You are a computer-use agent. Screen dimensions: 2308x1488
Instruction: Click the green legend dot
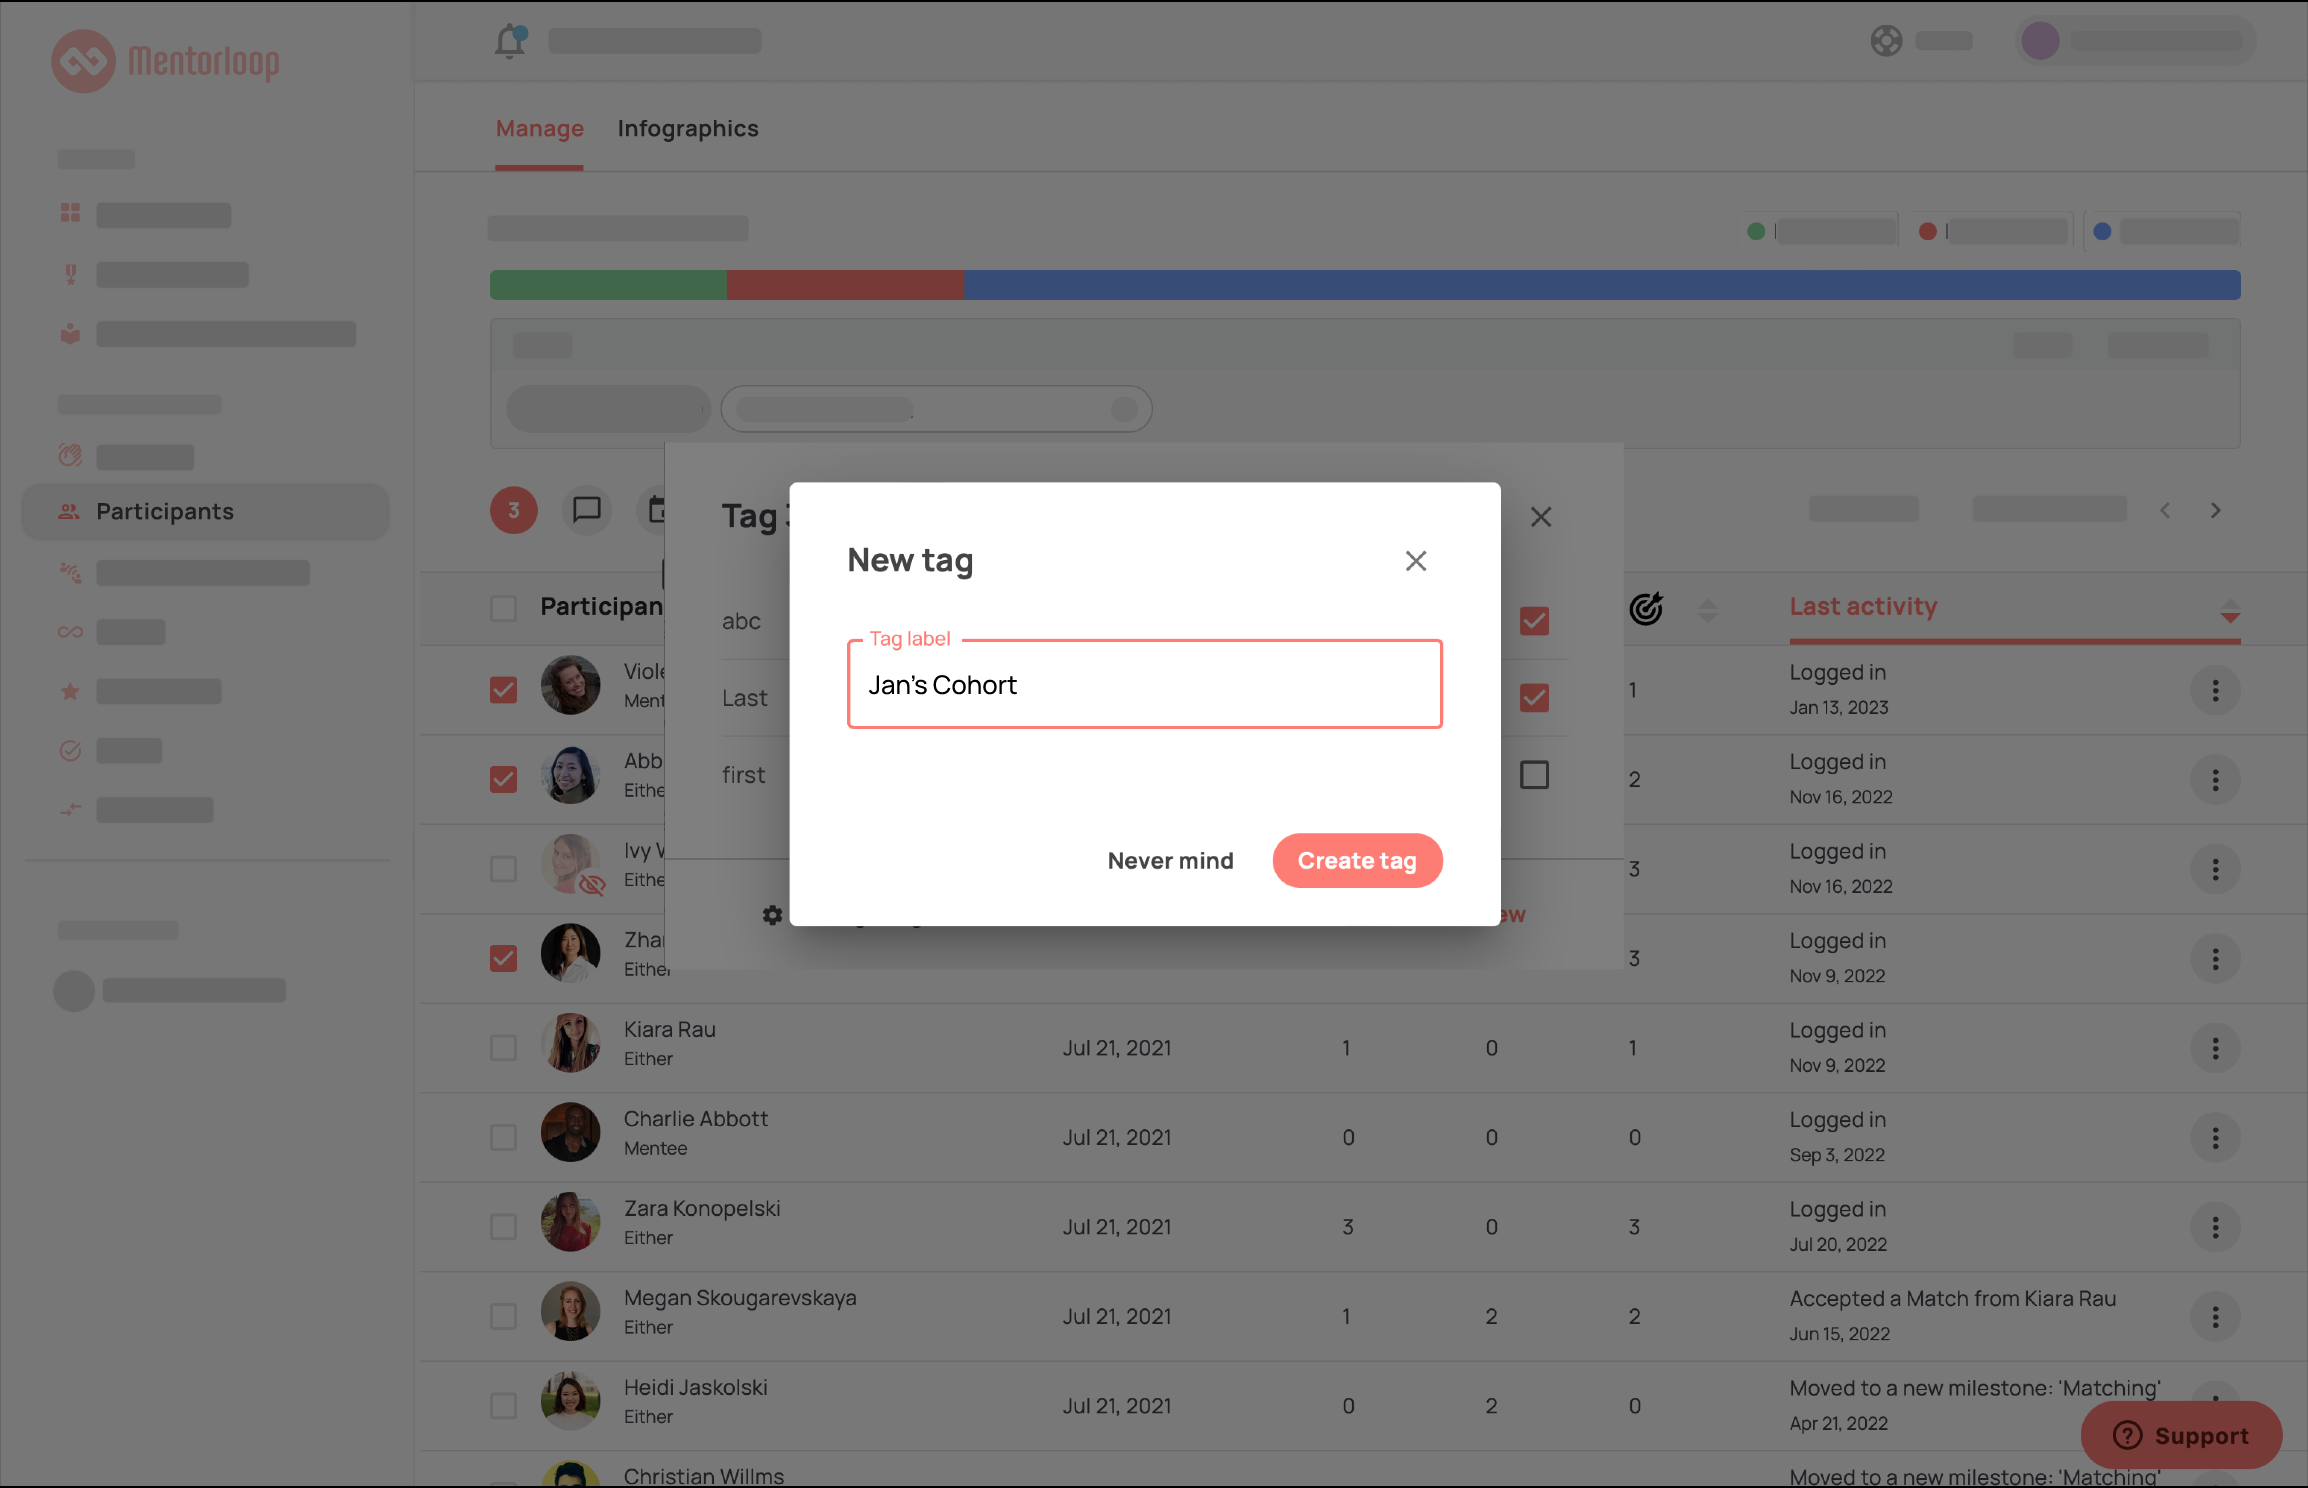1756,231
